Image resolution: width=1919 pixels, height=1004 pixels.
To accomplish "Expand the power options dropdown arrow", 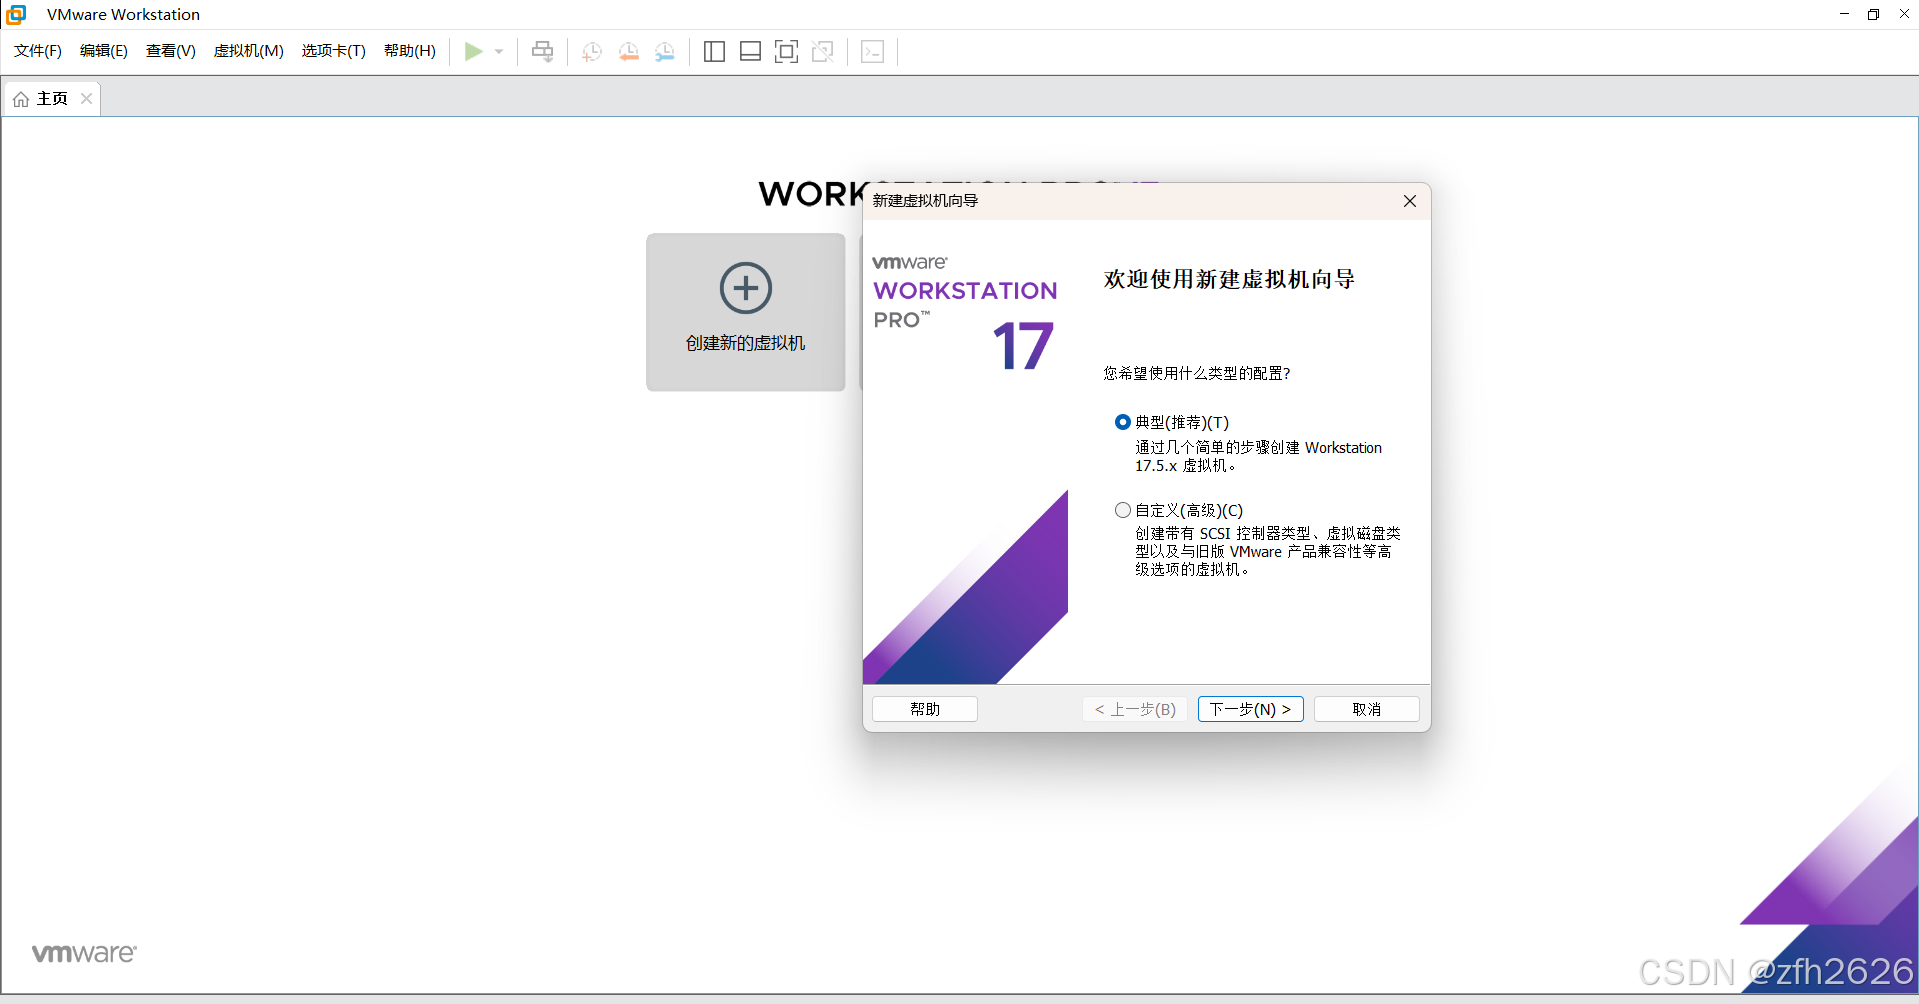I will point(499,52).
